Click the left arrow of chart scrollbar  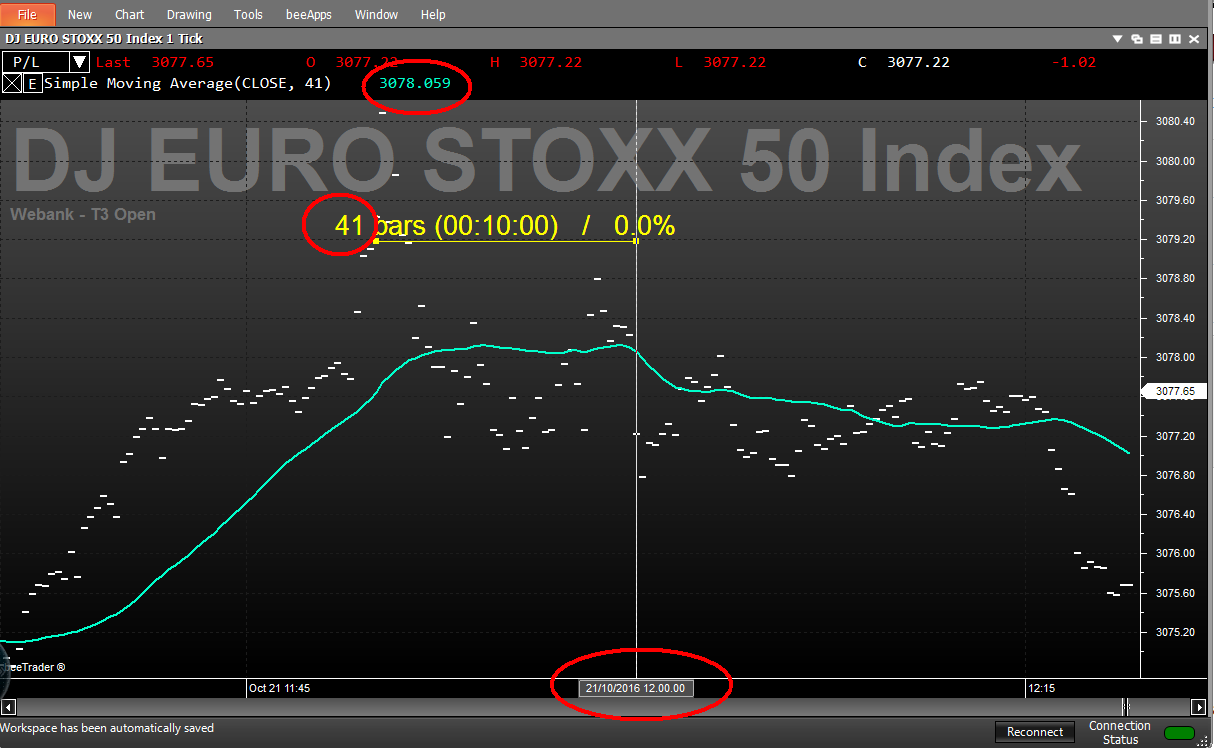pyautogui.click(x=9, y=706)
